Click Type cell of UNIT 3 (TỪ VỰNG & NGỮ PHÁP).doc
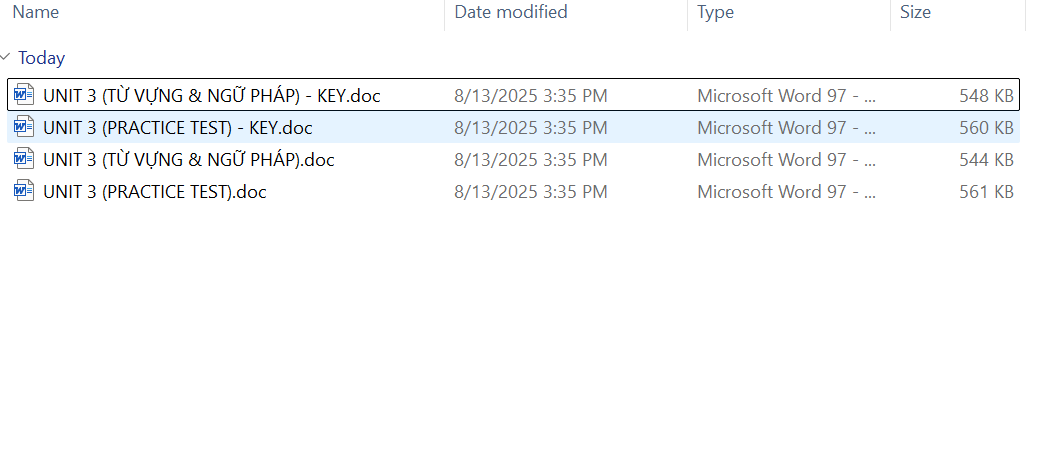The image size is (1050, 476). click(786, 160)
